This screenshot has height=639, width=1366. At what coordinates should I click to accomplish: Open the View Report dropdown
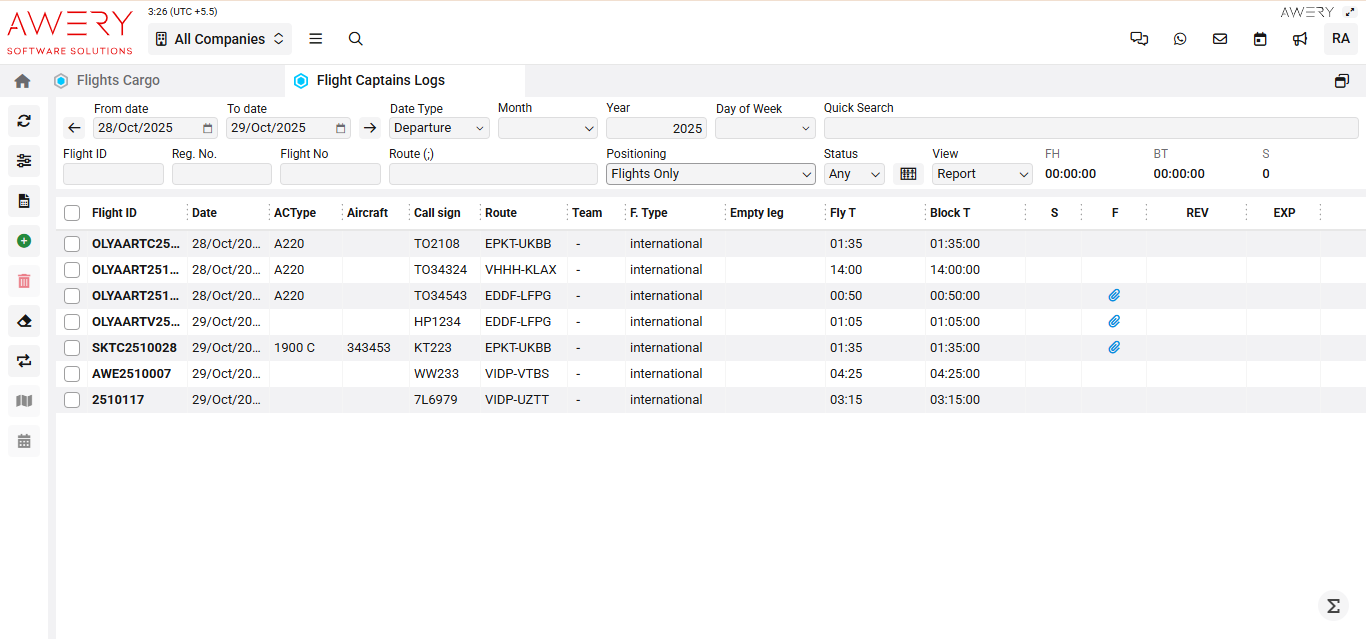(982, 174)
